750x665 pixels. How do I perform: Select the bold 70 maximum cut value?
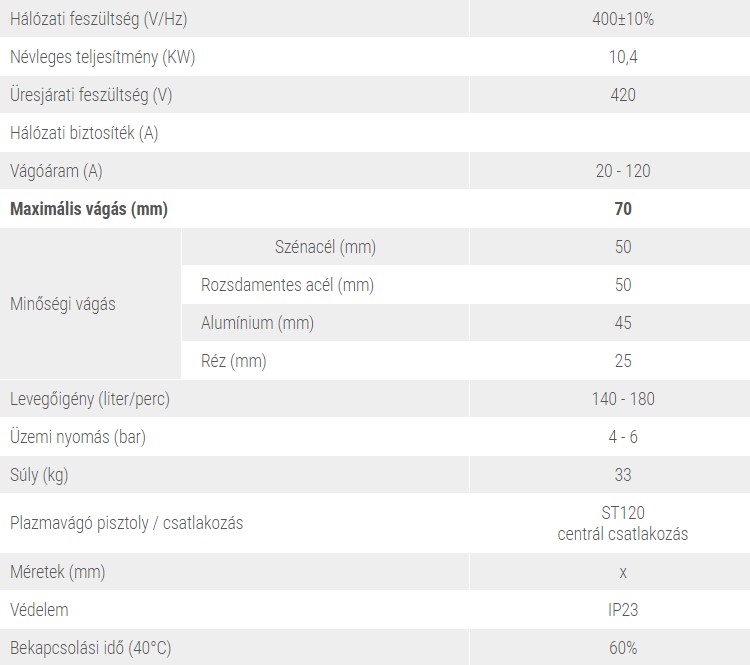[x=623, y=209]
